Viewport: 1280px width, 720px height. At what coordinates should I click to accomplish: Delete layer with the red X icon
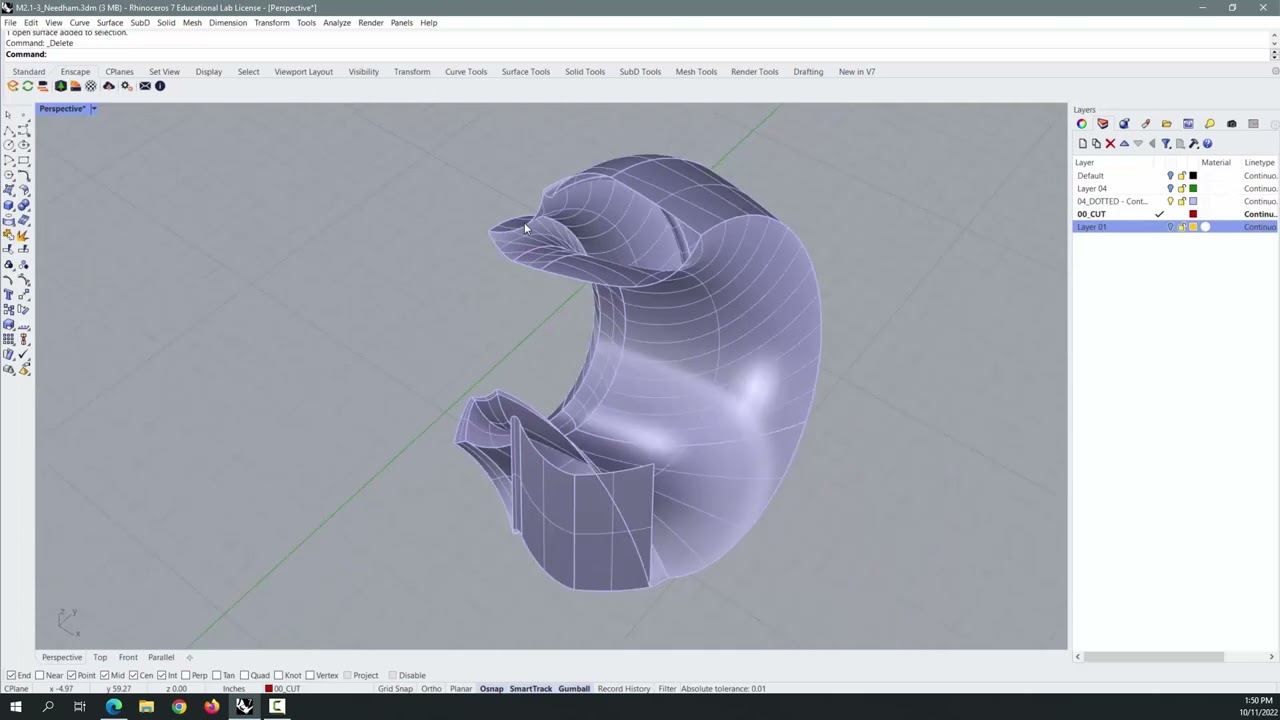1110,144
